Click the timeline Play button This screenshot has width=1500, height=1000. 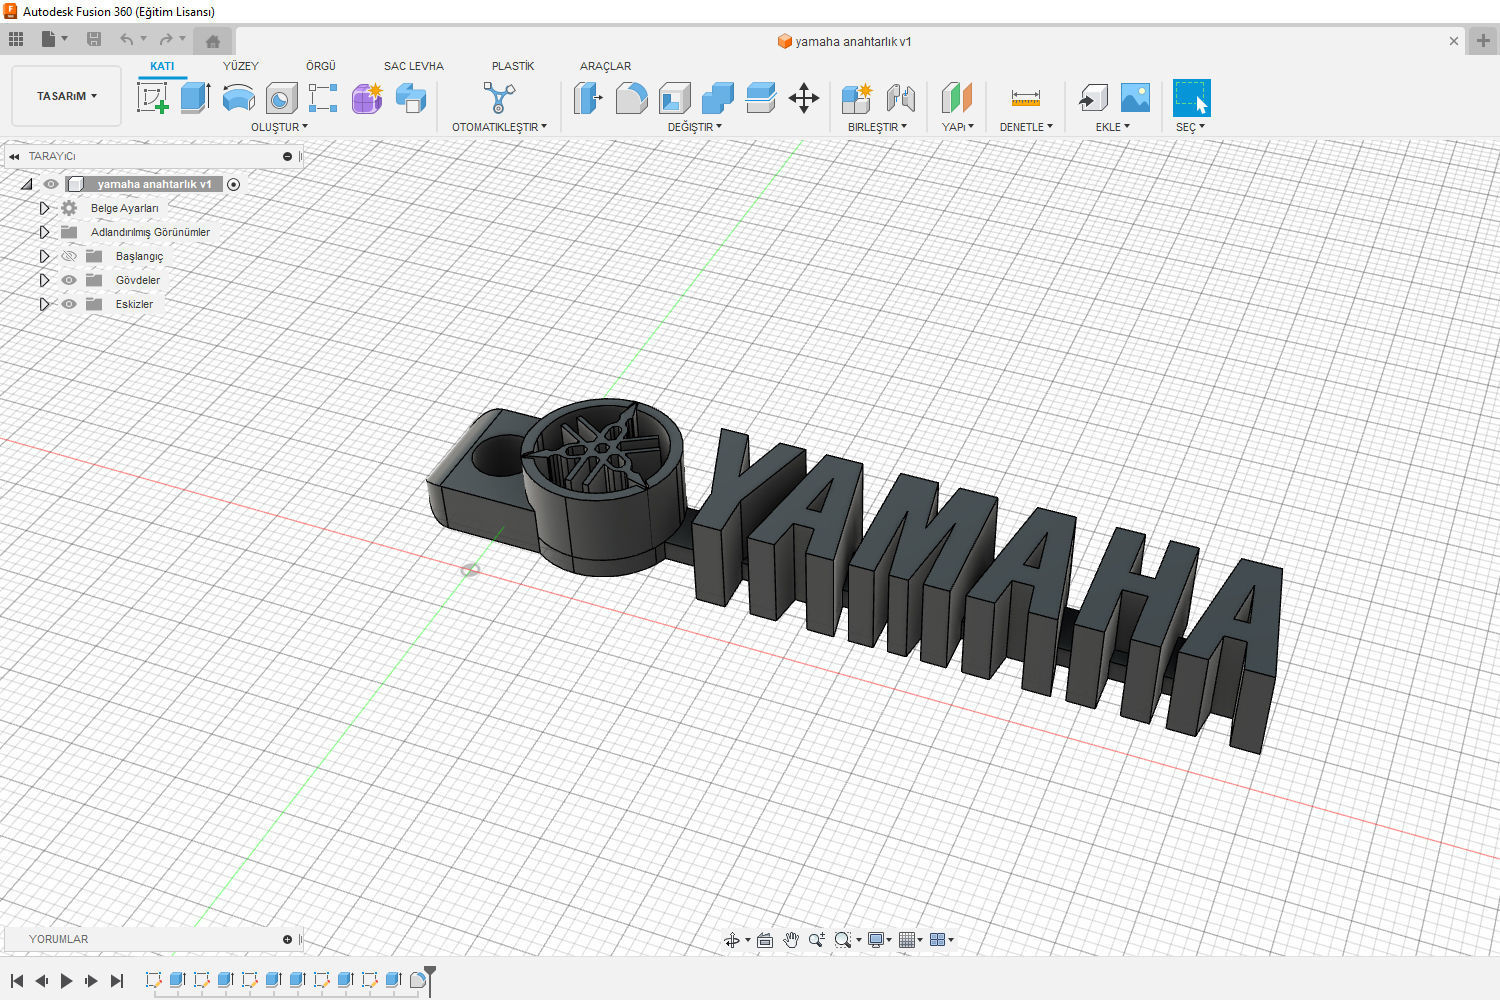[x=66, y=981]
